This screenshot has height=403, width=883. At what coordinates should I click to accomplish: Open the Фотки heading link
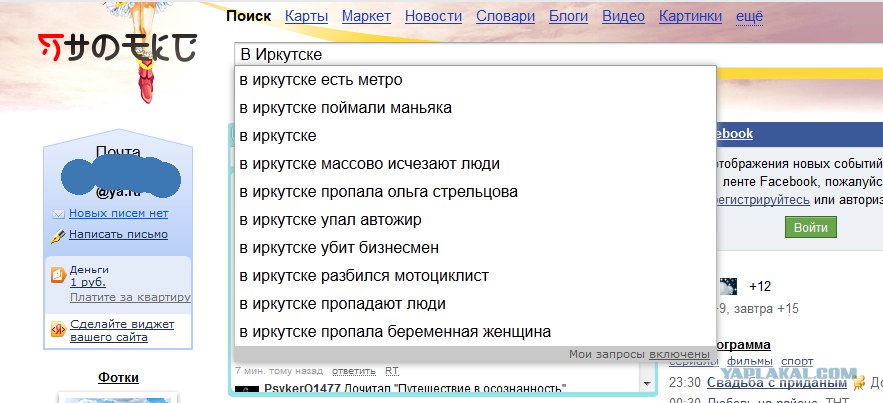pyautogui.click(x=118, y=377)
